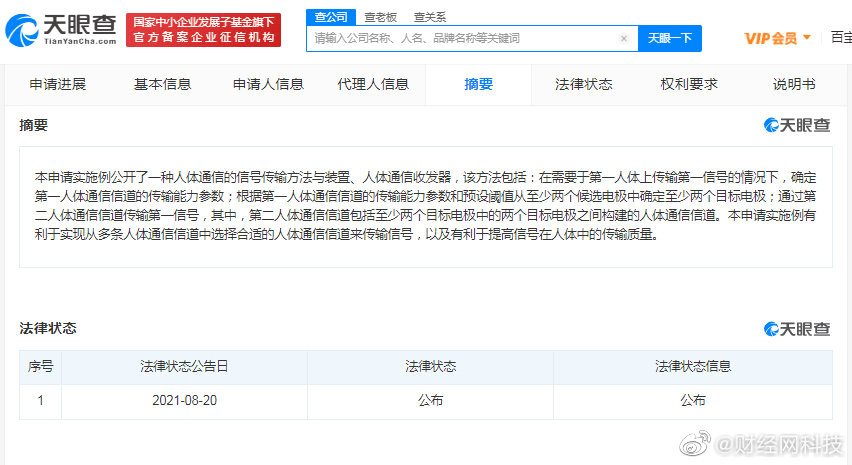Screen dimensions: 852x465
Task: Click the company name search input field
Action: [465, 39]
